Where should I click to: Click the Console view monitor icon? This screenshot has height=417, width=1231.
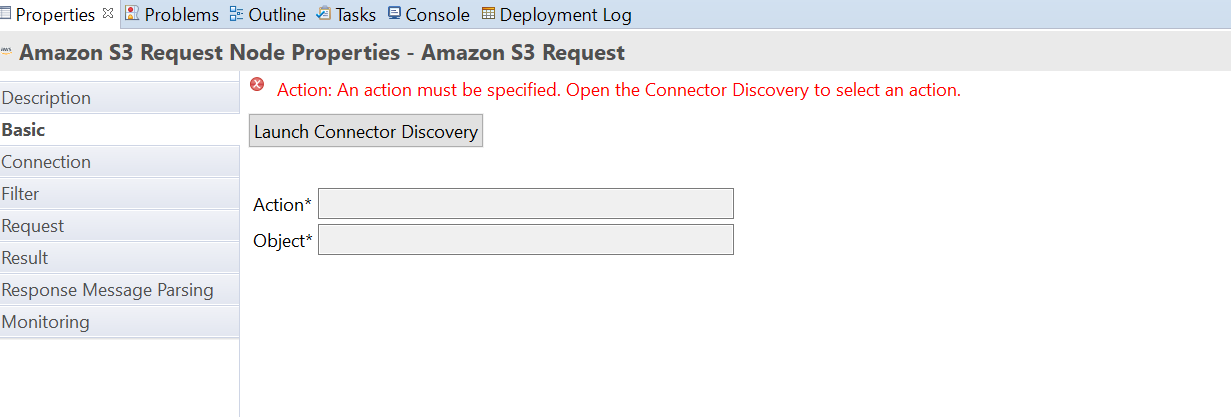pos(394,14)
